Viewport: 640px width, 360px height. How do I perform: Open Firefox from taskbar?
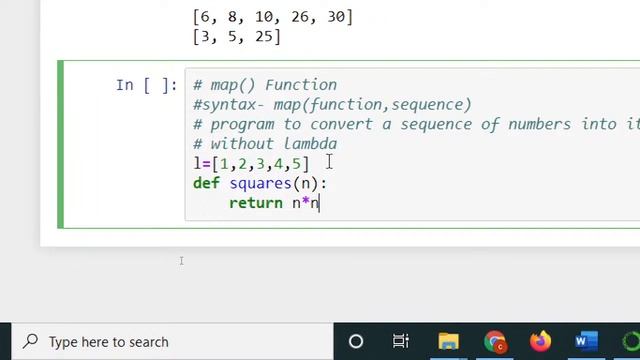(x=540, y=341)
